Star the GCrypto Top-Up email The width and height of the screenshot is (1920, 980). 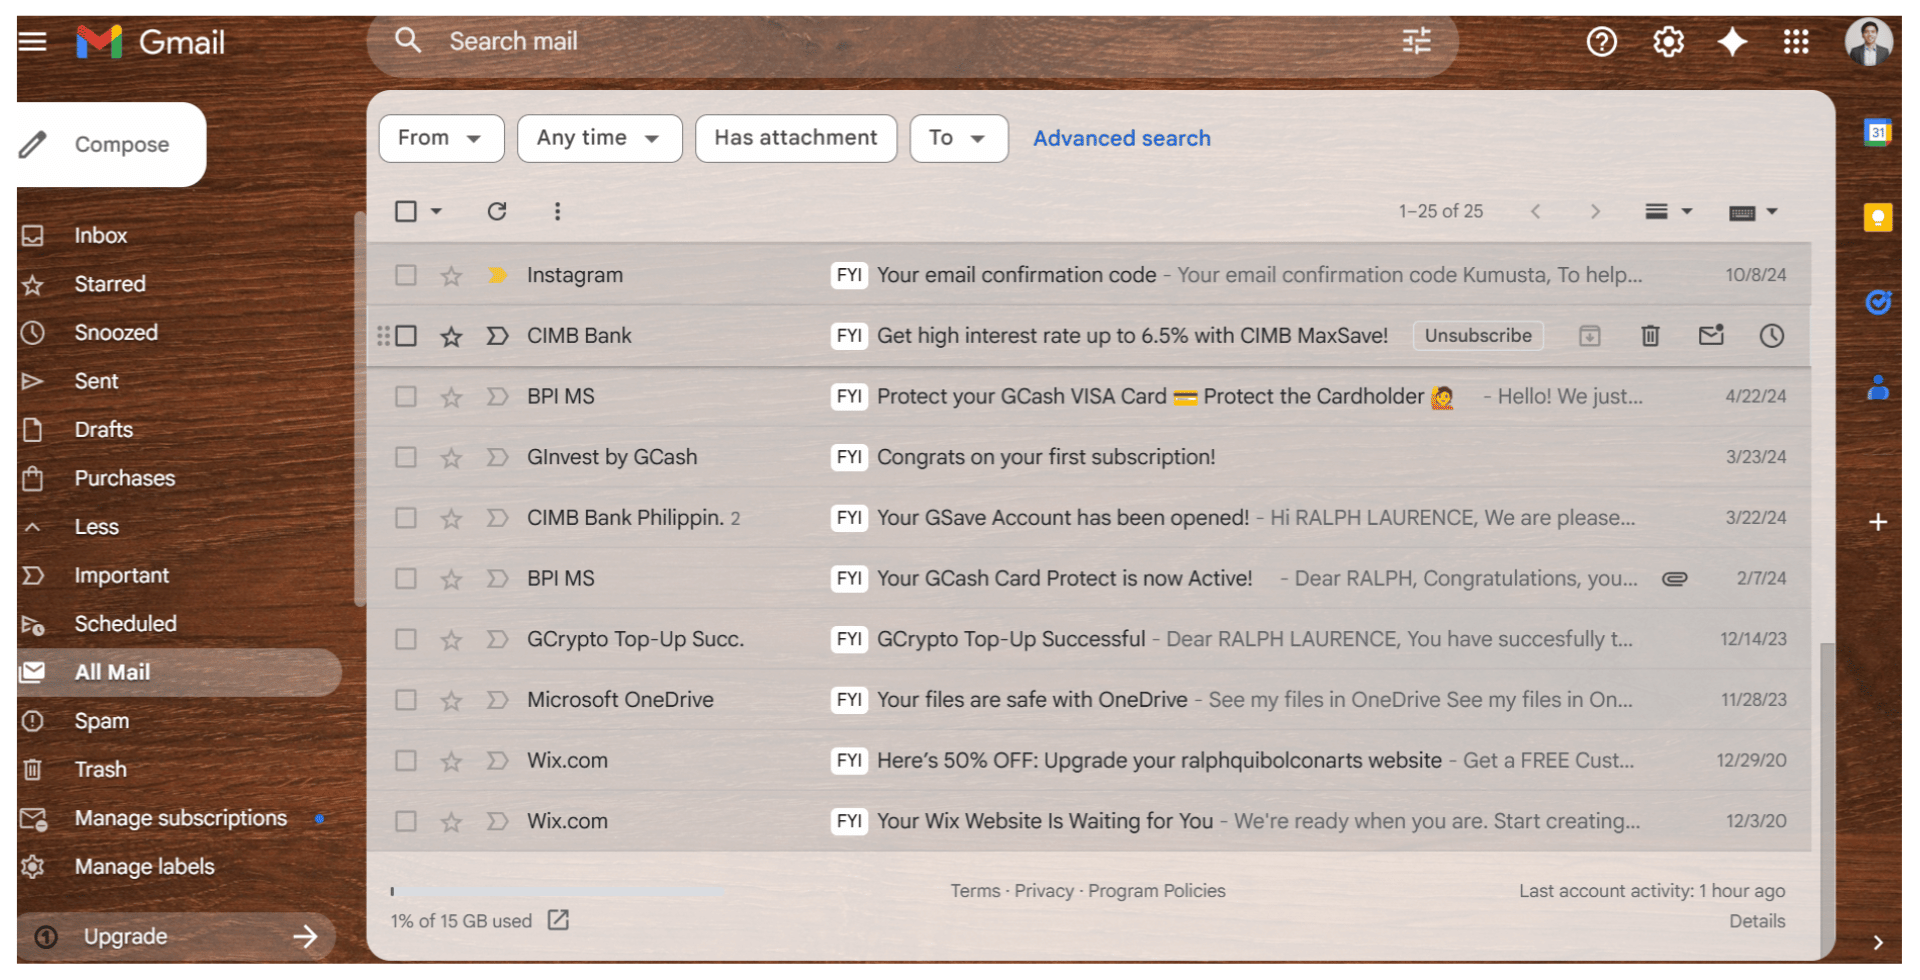[x=451, y=639]
